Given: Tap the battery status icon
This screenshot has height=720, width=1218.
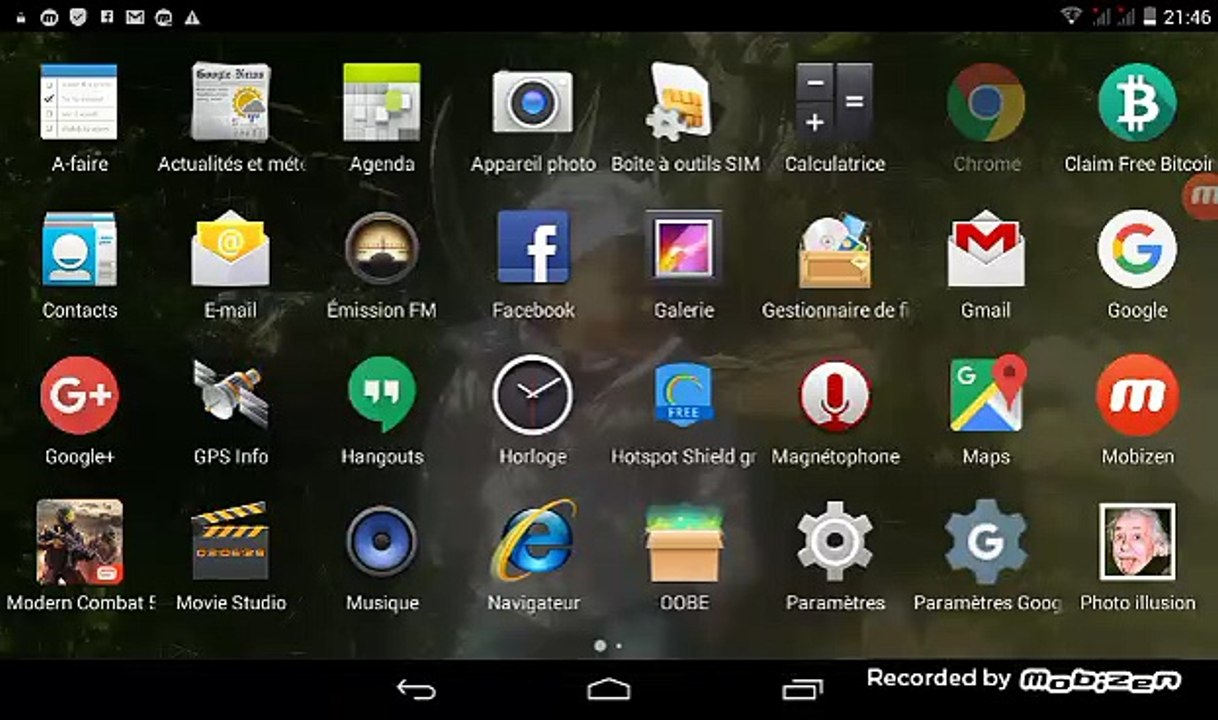Looking at the screenshot, I should coord(1149,16).
